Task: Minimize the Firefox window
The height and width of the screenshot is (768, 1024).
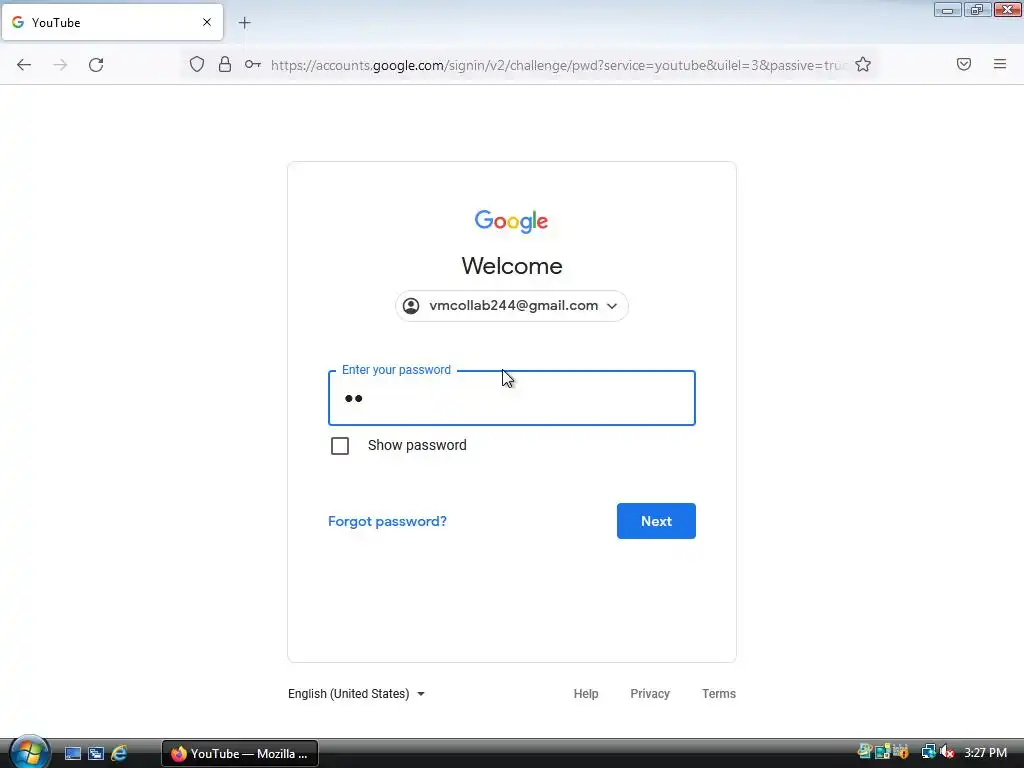Action: (x=947, y=10)
